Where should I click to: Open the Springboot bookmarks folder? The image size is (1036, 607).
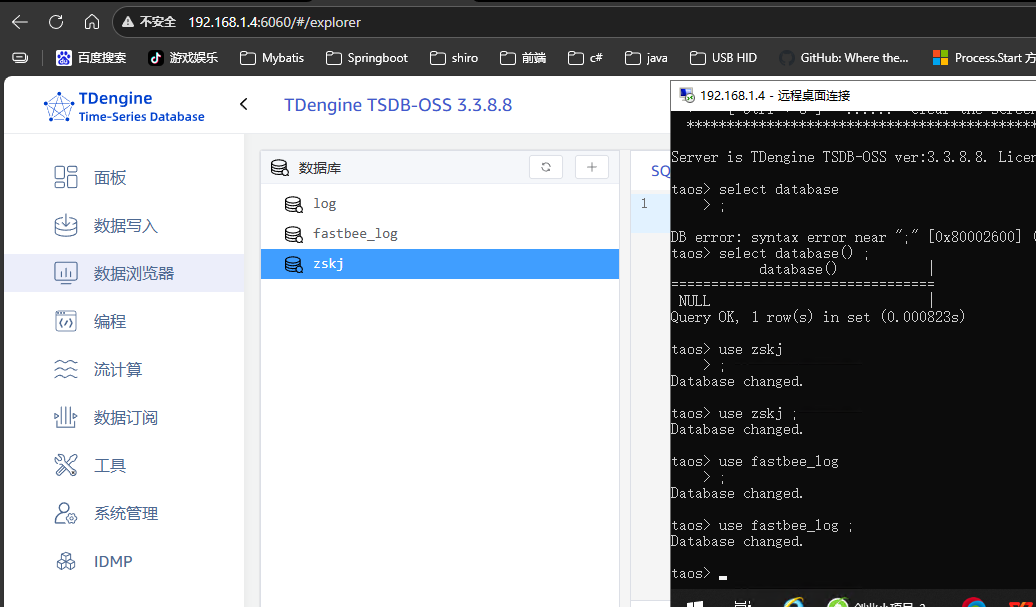pos(366,58)
